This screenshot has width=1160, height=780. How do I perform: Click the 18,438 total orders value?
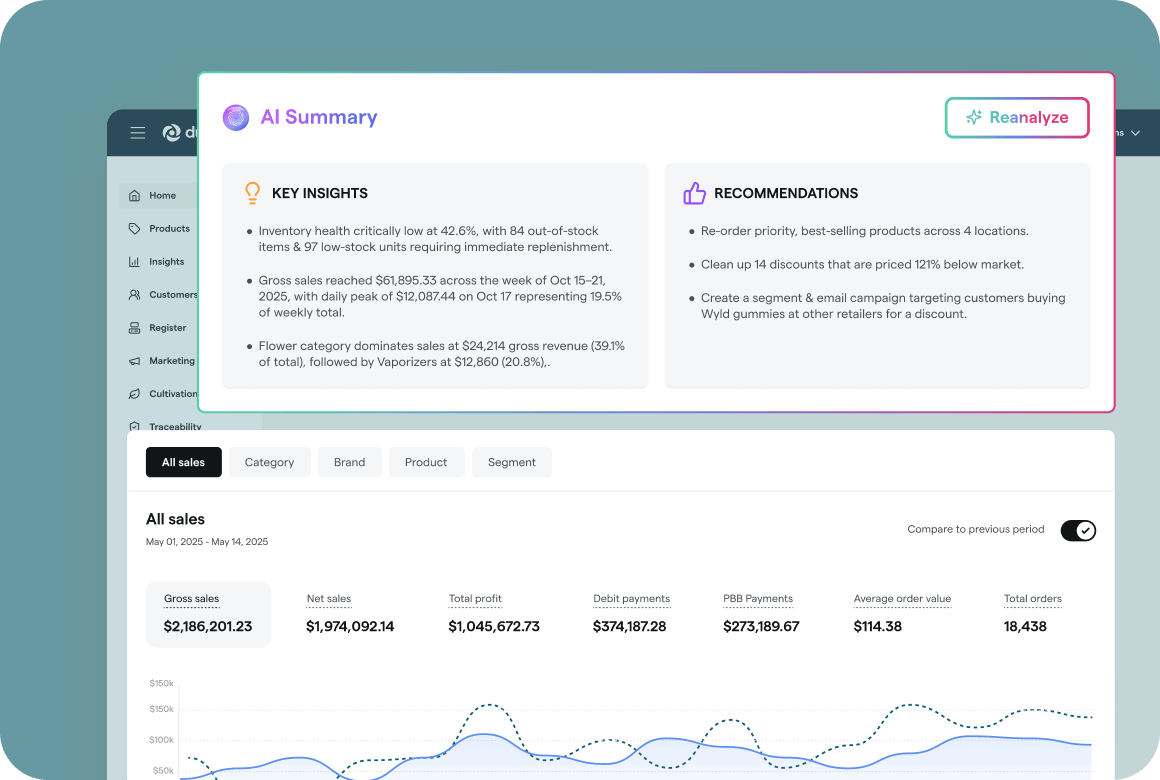(1025, 627)
